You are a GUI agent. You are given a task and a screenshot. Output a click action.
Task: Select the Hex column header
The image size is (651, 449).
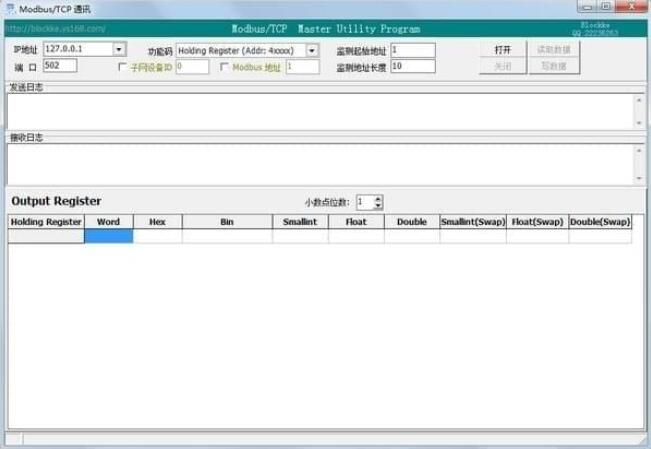pos(157,222)
